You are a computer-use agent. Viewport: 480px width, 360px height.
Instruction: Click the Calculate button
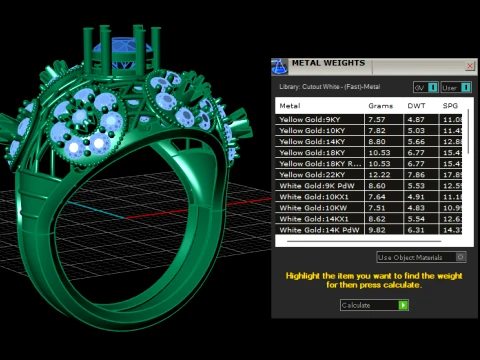pos(374,305)
